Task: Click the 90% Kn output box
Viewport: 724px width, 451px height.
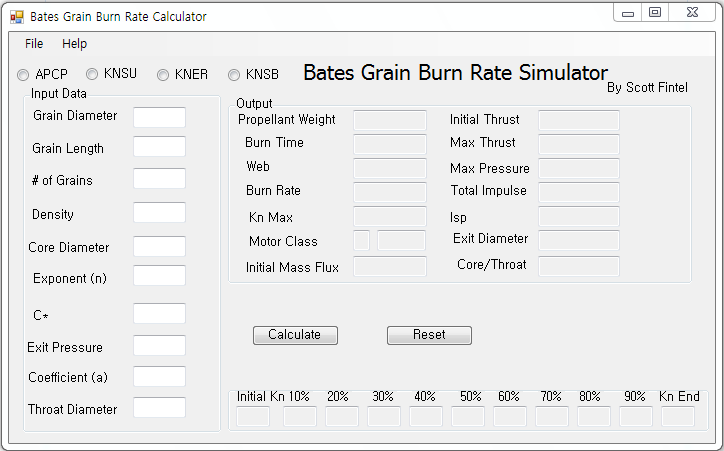Action: tap(636, 416)
